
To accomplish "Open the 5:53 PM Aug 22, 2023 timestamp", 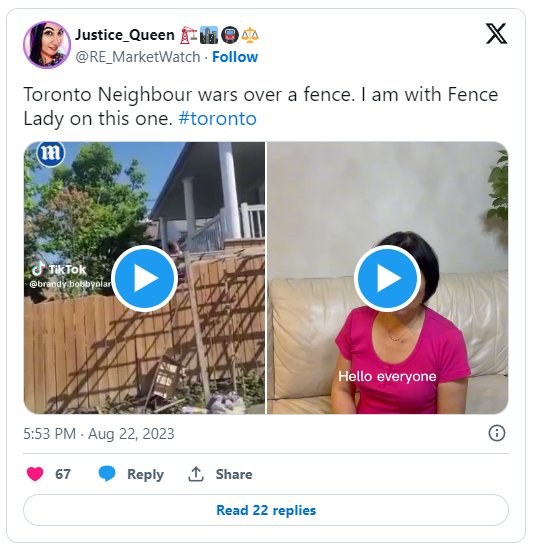I will point(99,434).
